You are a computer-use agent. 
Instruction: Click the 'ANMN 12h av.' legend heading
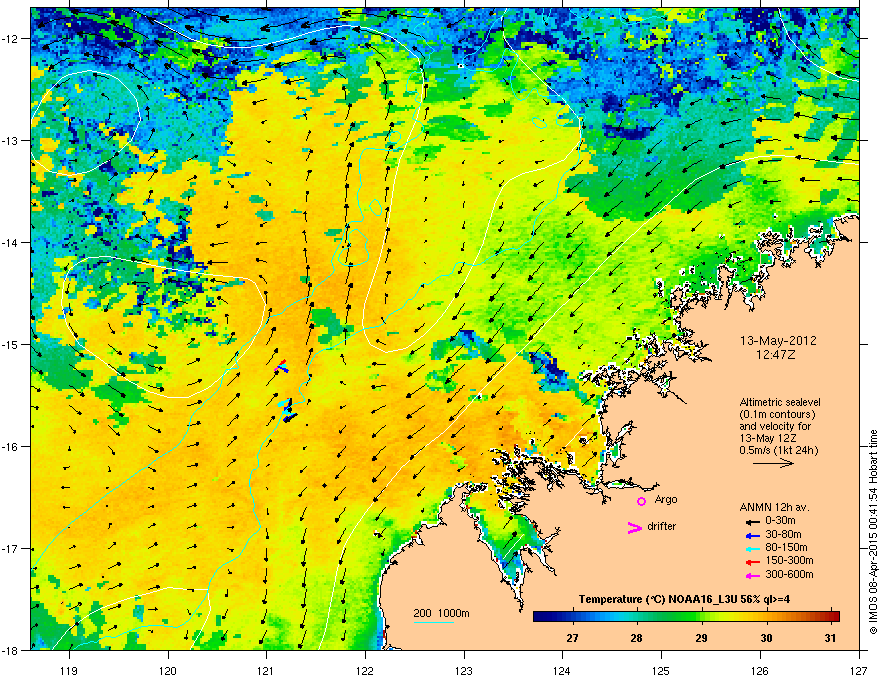pyautogui.click(x=774, y=507)
